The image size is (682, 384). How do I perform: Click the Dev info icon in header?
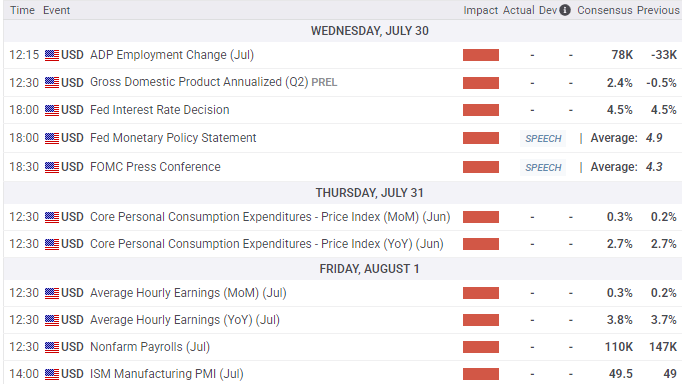point(565,10)
